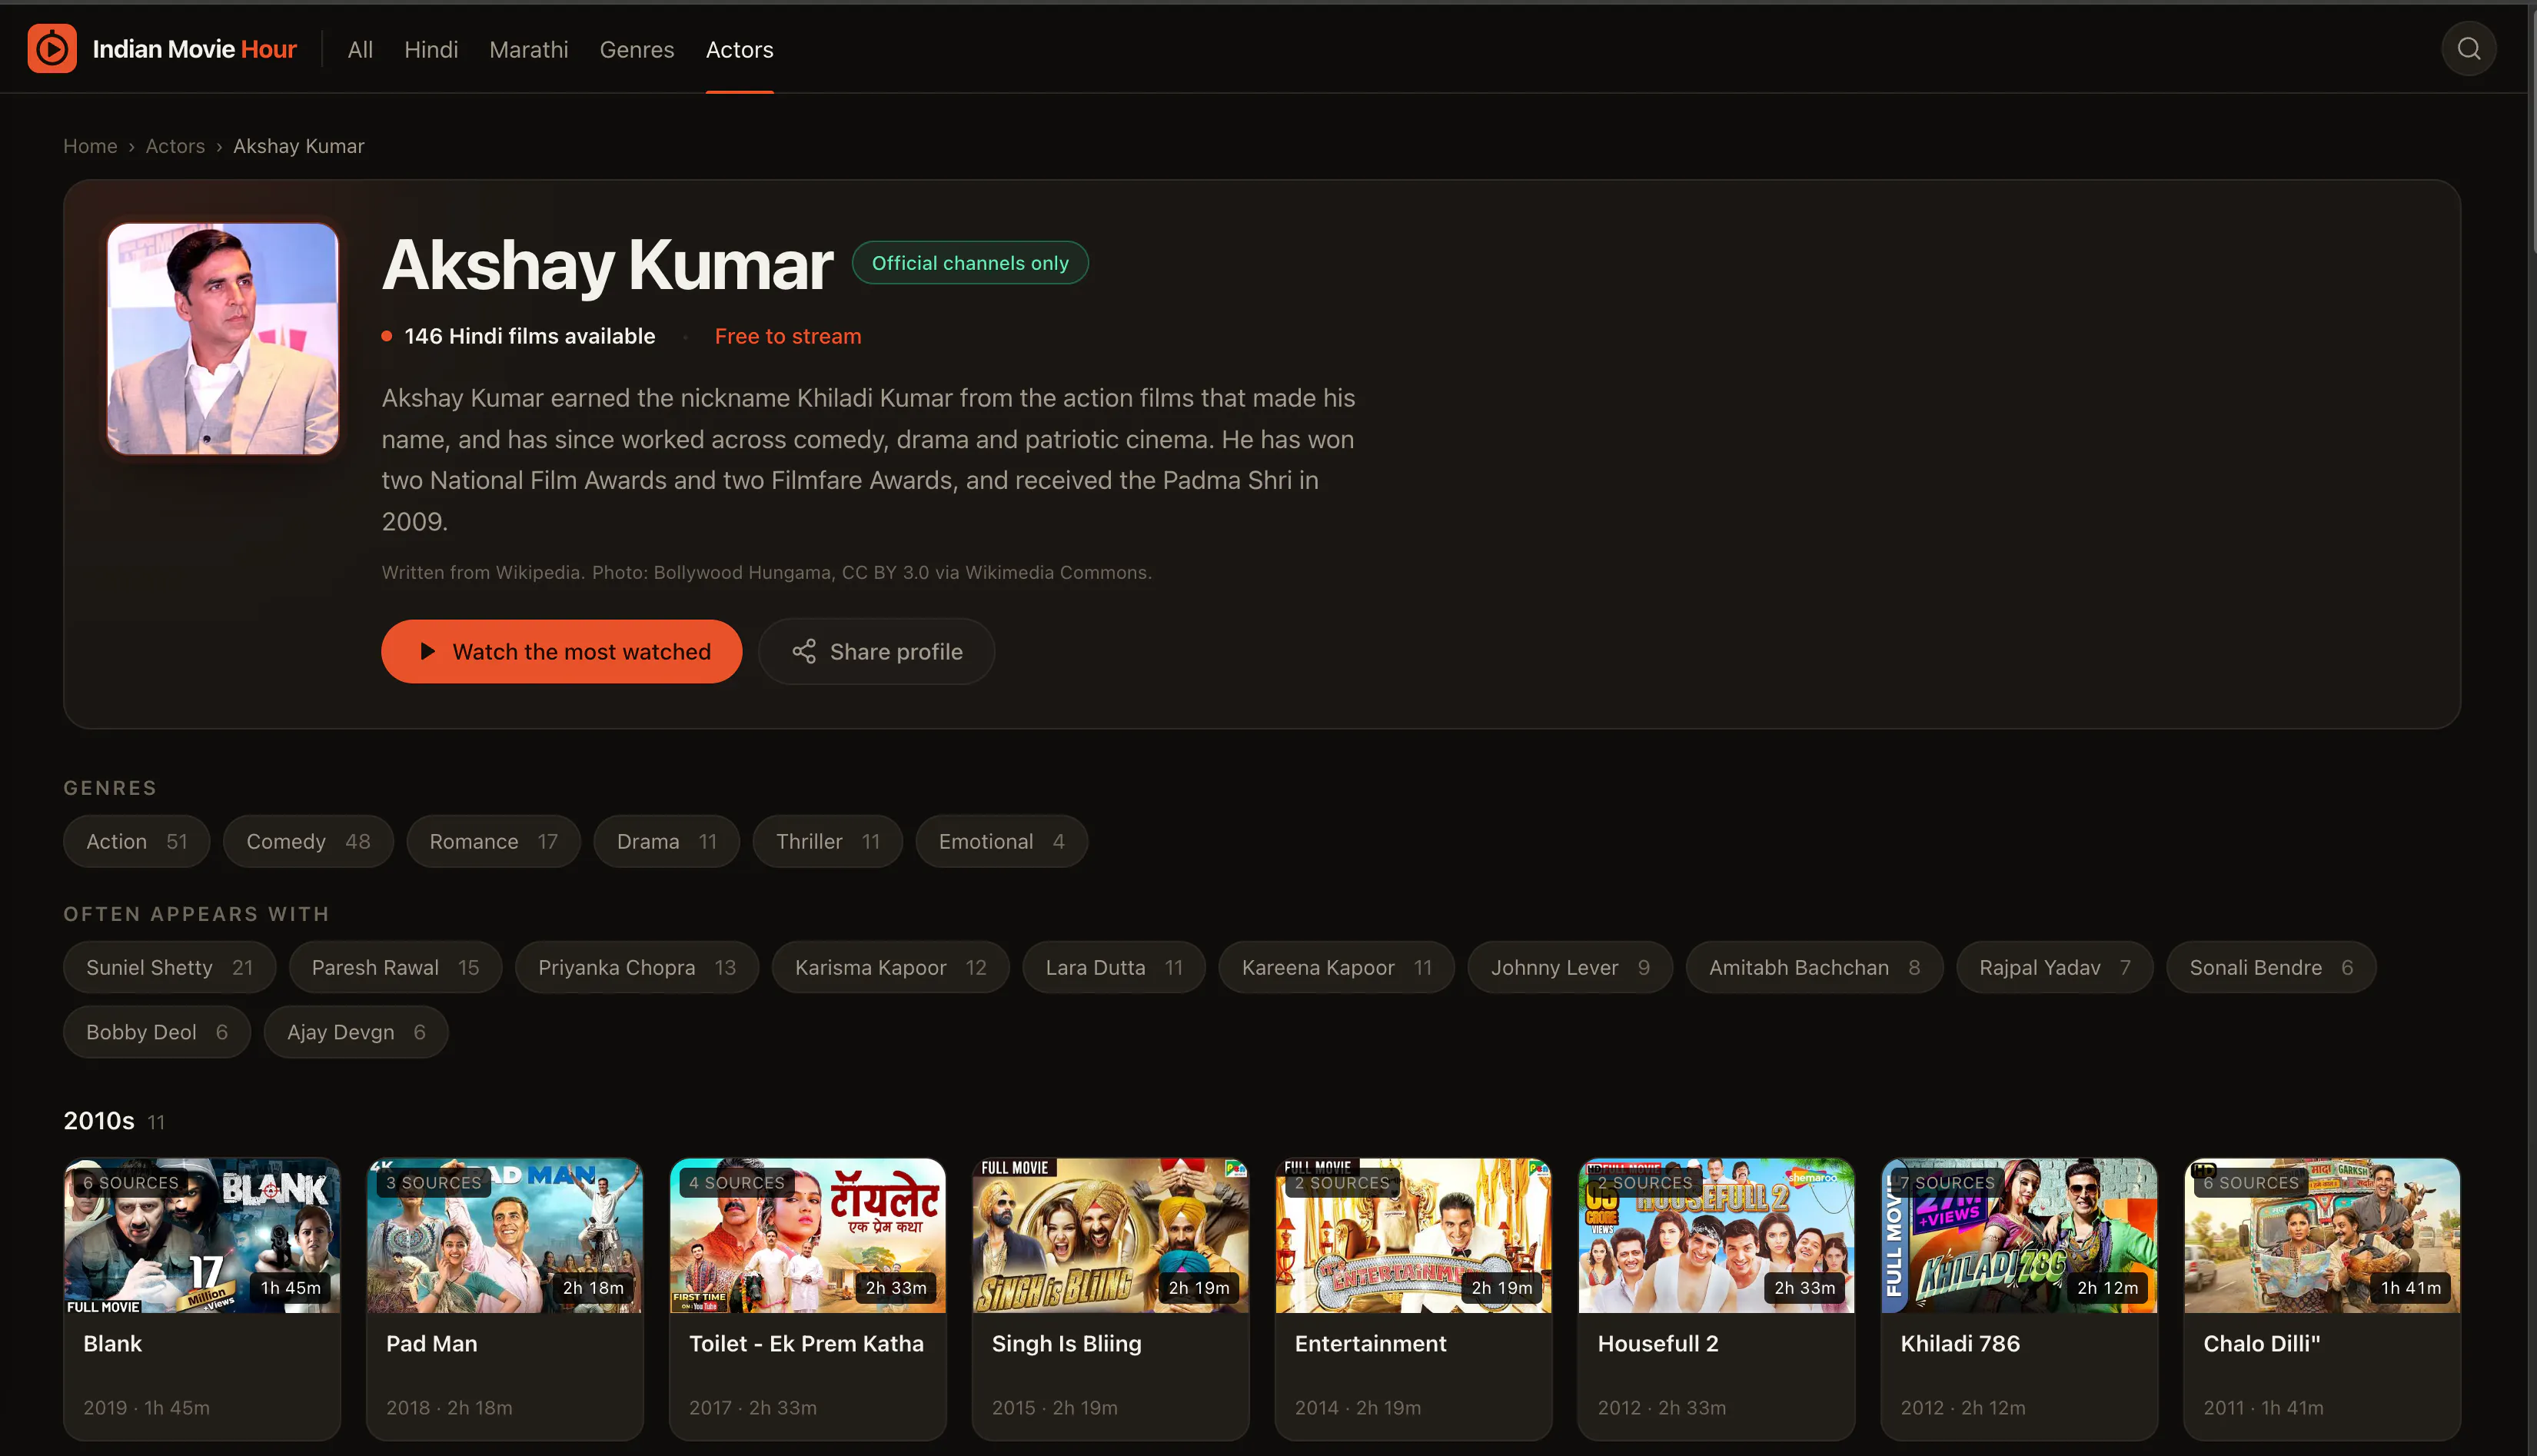This screenshot has height=1456, width=2537.
Task: Open co-star Suniel Shetty chip
Action: [x=169, y=968]
